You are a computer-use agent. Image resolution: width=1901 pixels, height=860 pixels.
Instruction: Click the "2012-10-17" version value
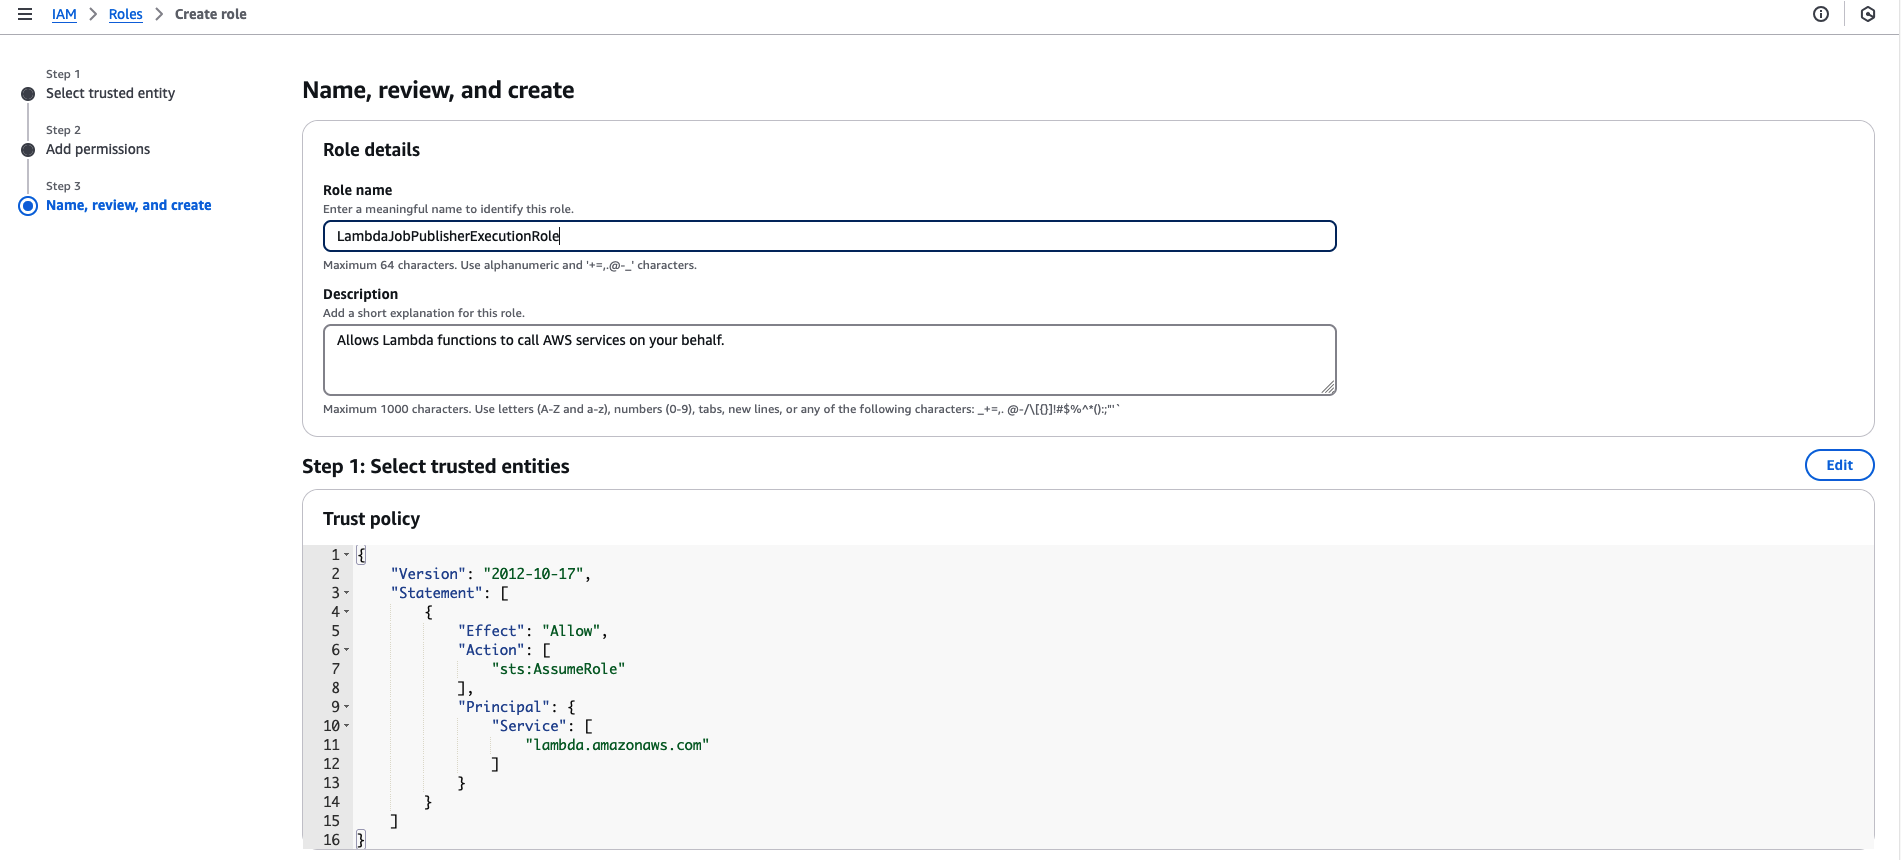tap(533, 574)
